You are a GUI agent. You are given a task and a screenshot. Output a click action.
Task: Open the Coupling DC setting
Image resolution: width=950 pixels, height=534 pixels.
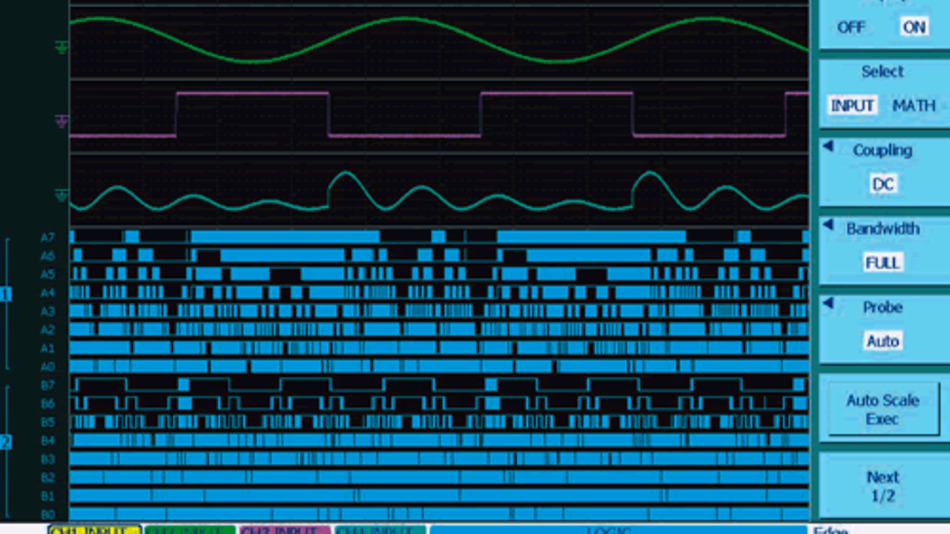[882, 184]
